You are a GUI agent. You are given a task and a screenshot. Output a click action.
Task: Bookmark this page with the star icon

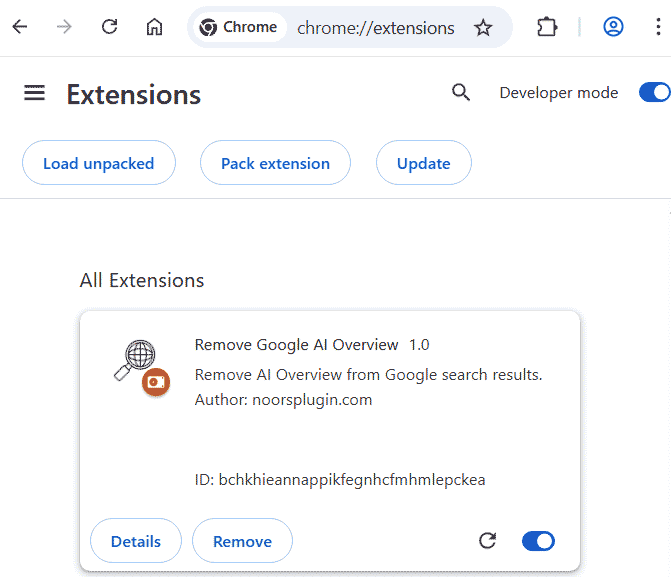pos(483,28)
